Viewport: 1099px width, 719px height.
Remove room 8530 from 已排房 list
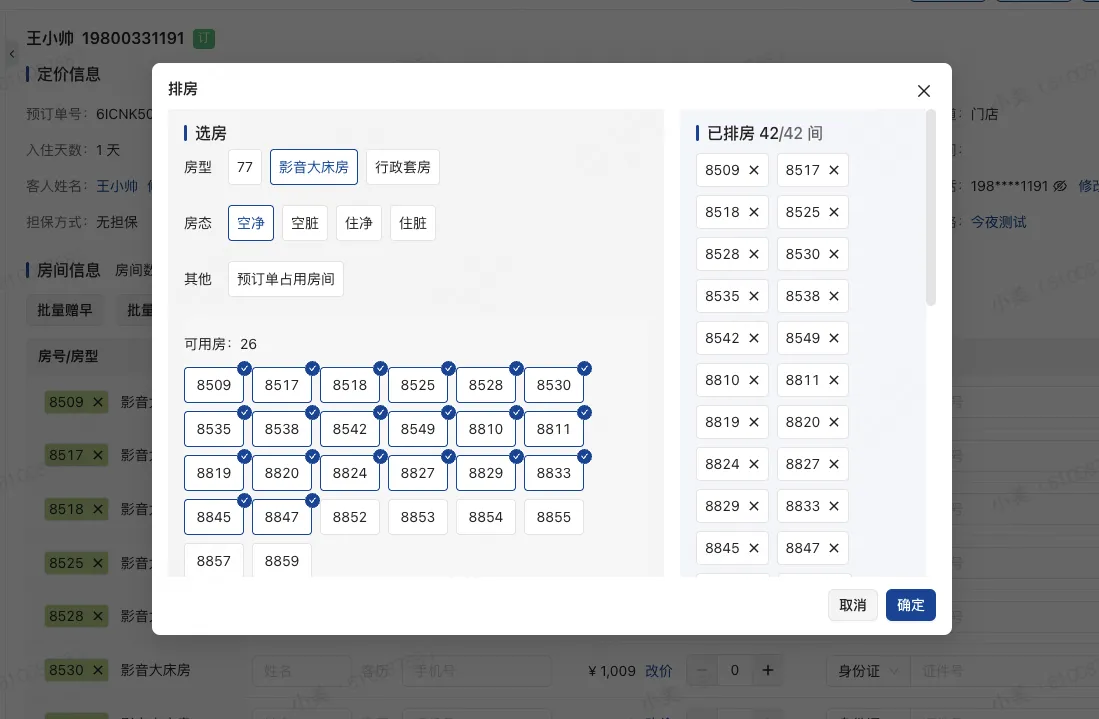pyautogui.click(x=833, y=254)
